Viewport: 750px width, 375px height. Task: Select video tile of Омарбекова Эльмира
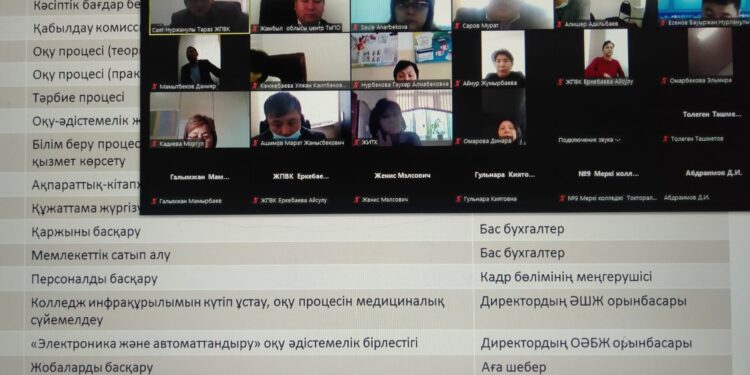pyautogui.click(x=704, y=56)
